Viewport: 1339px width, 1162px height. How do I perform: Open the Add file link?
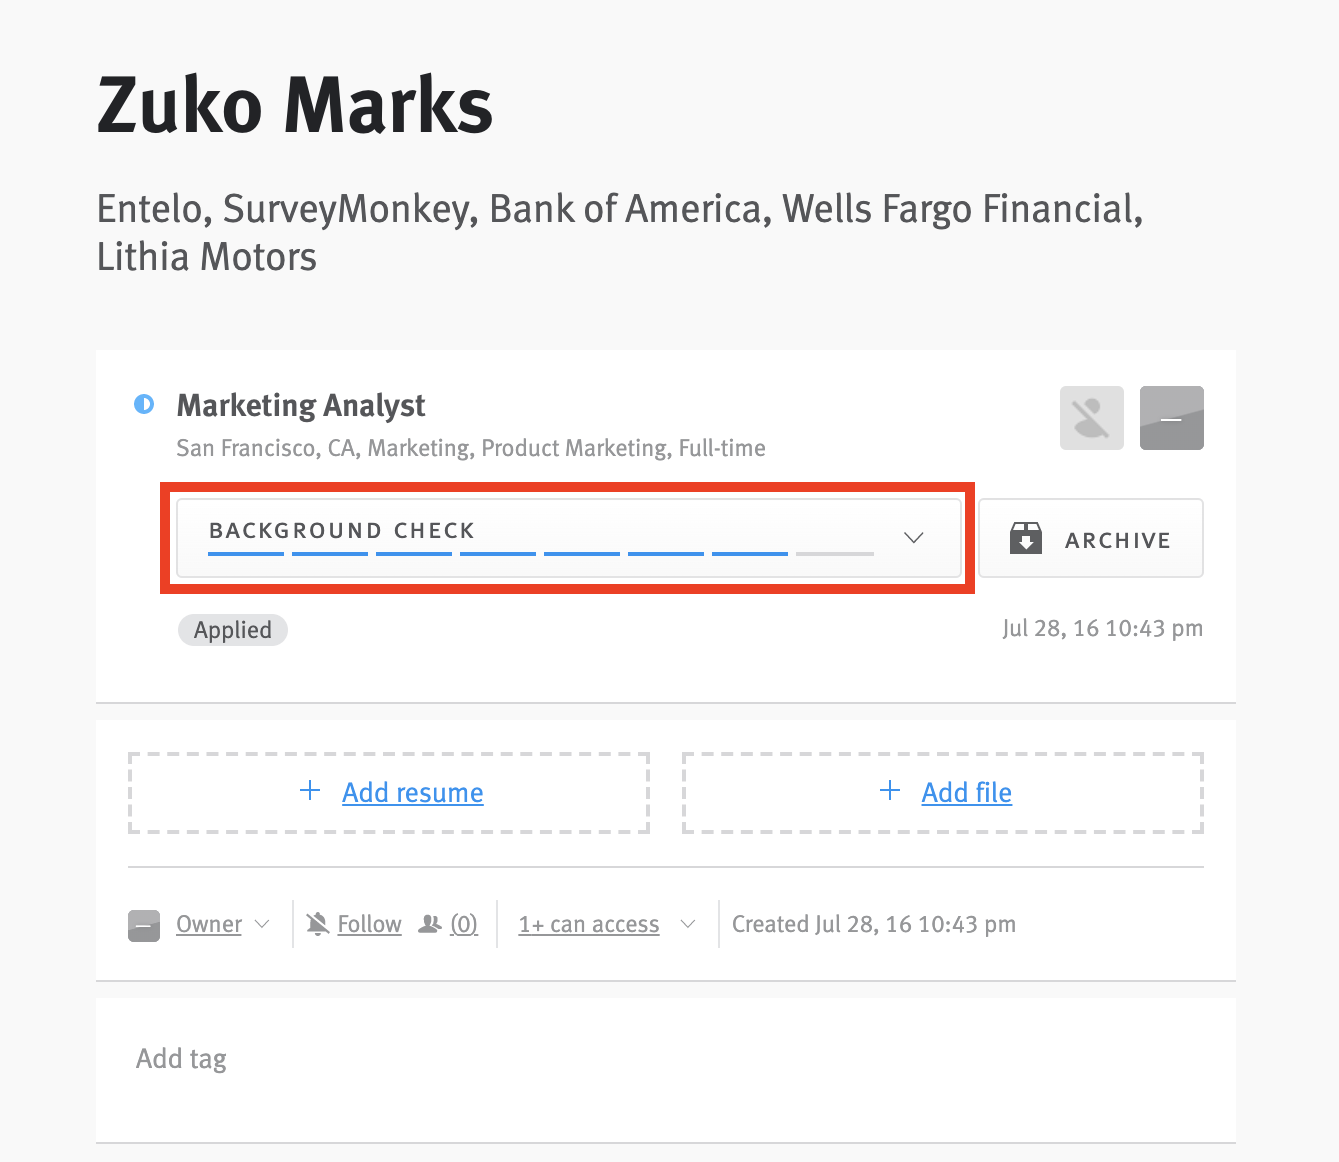966,792
